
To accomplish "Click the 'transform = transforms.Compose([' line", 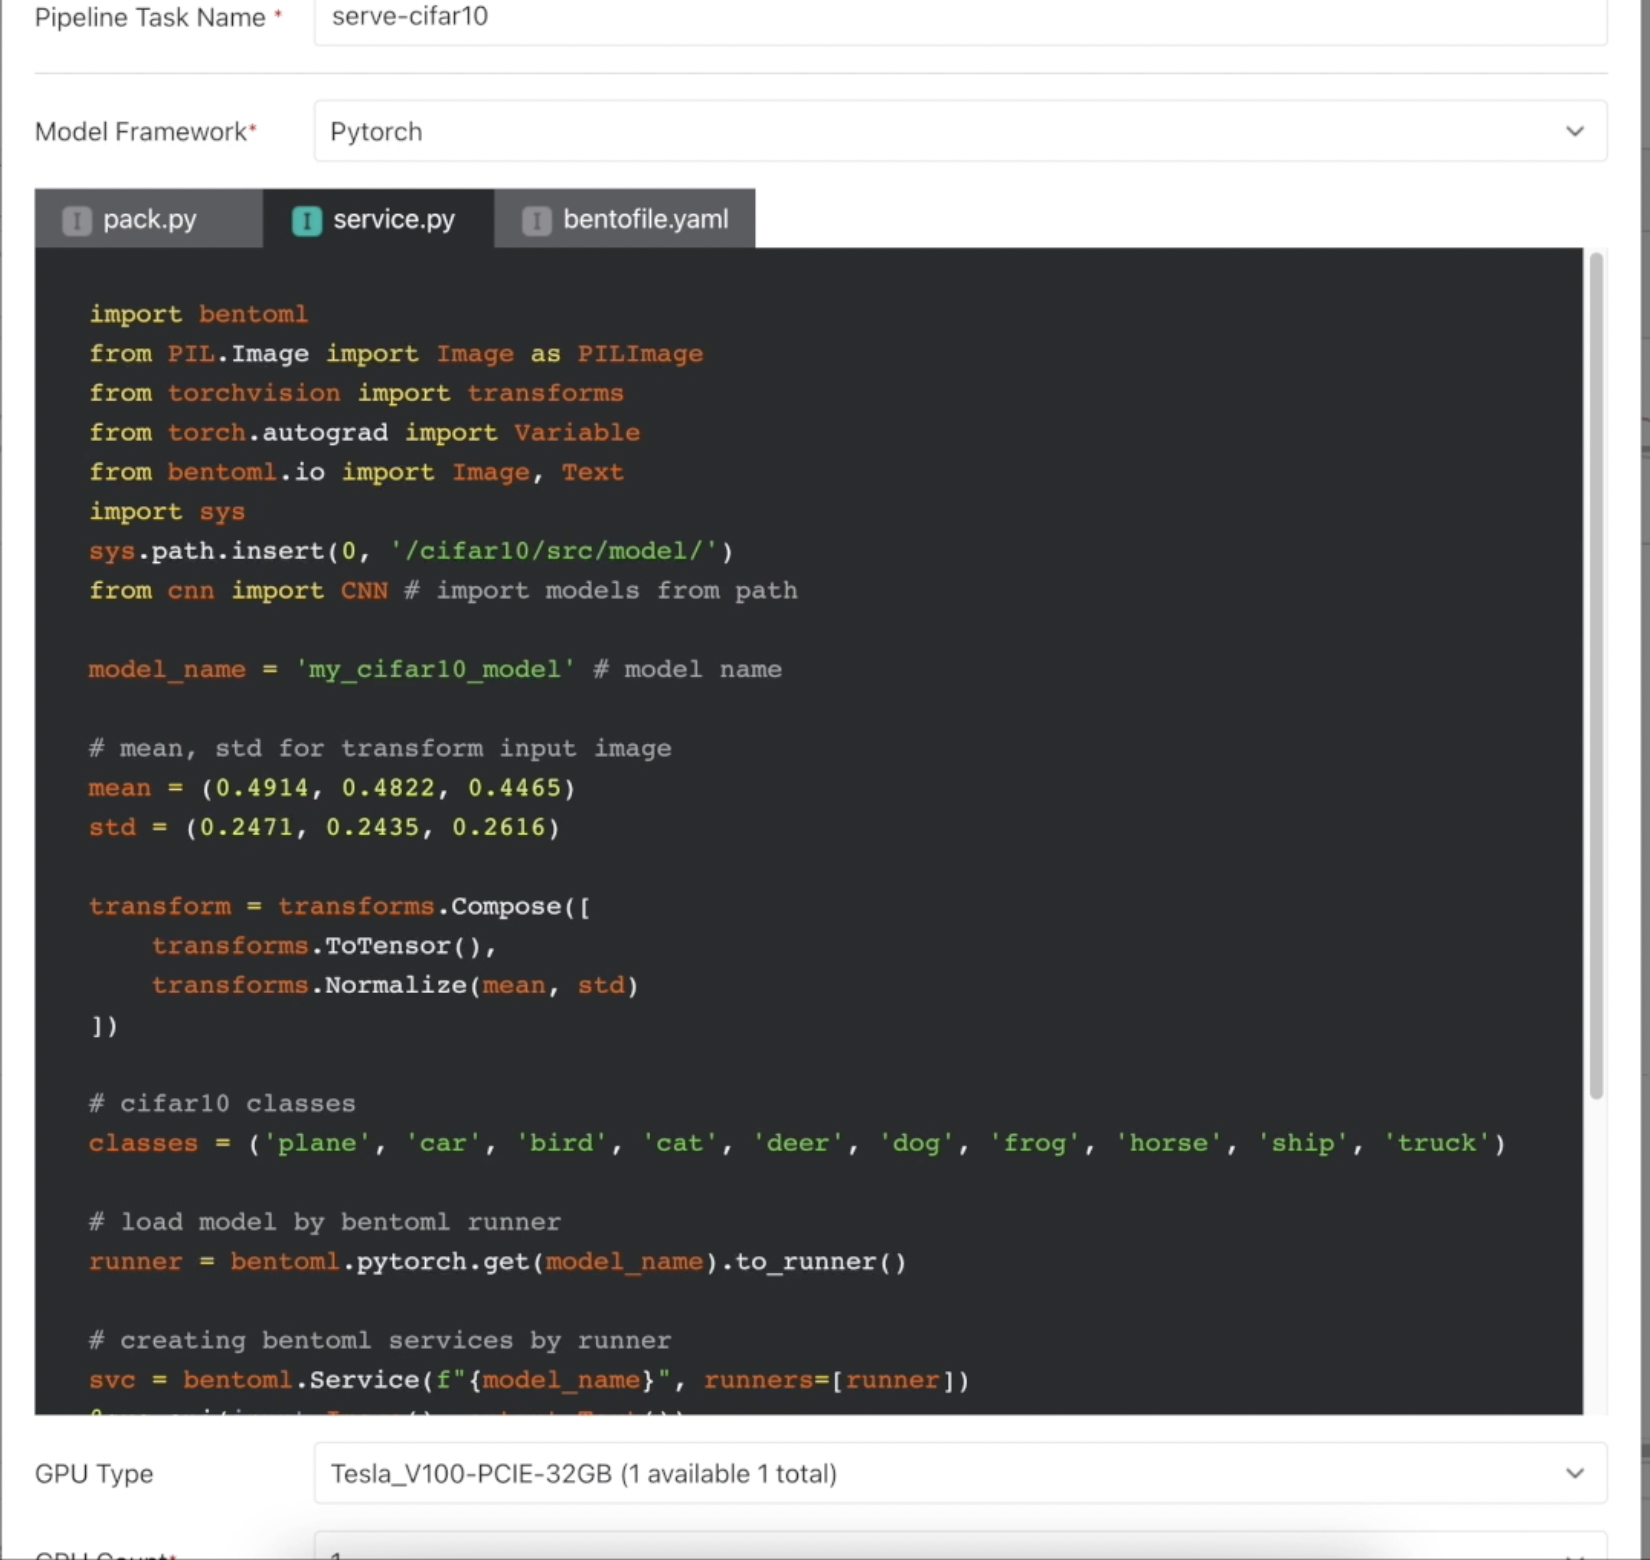I will pos(340,906).
